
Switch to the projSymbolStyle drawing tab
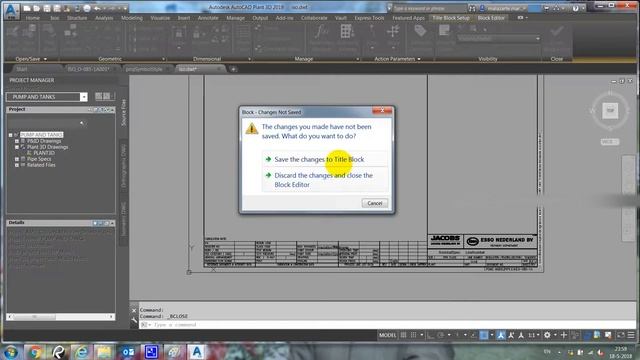coord(144,69)
